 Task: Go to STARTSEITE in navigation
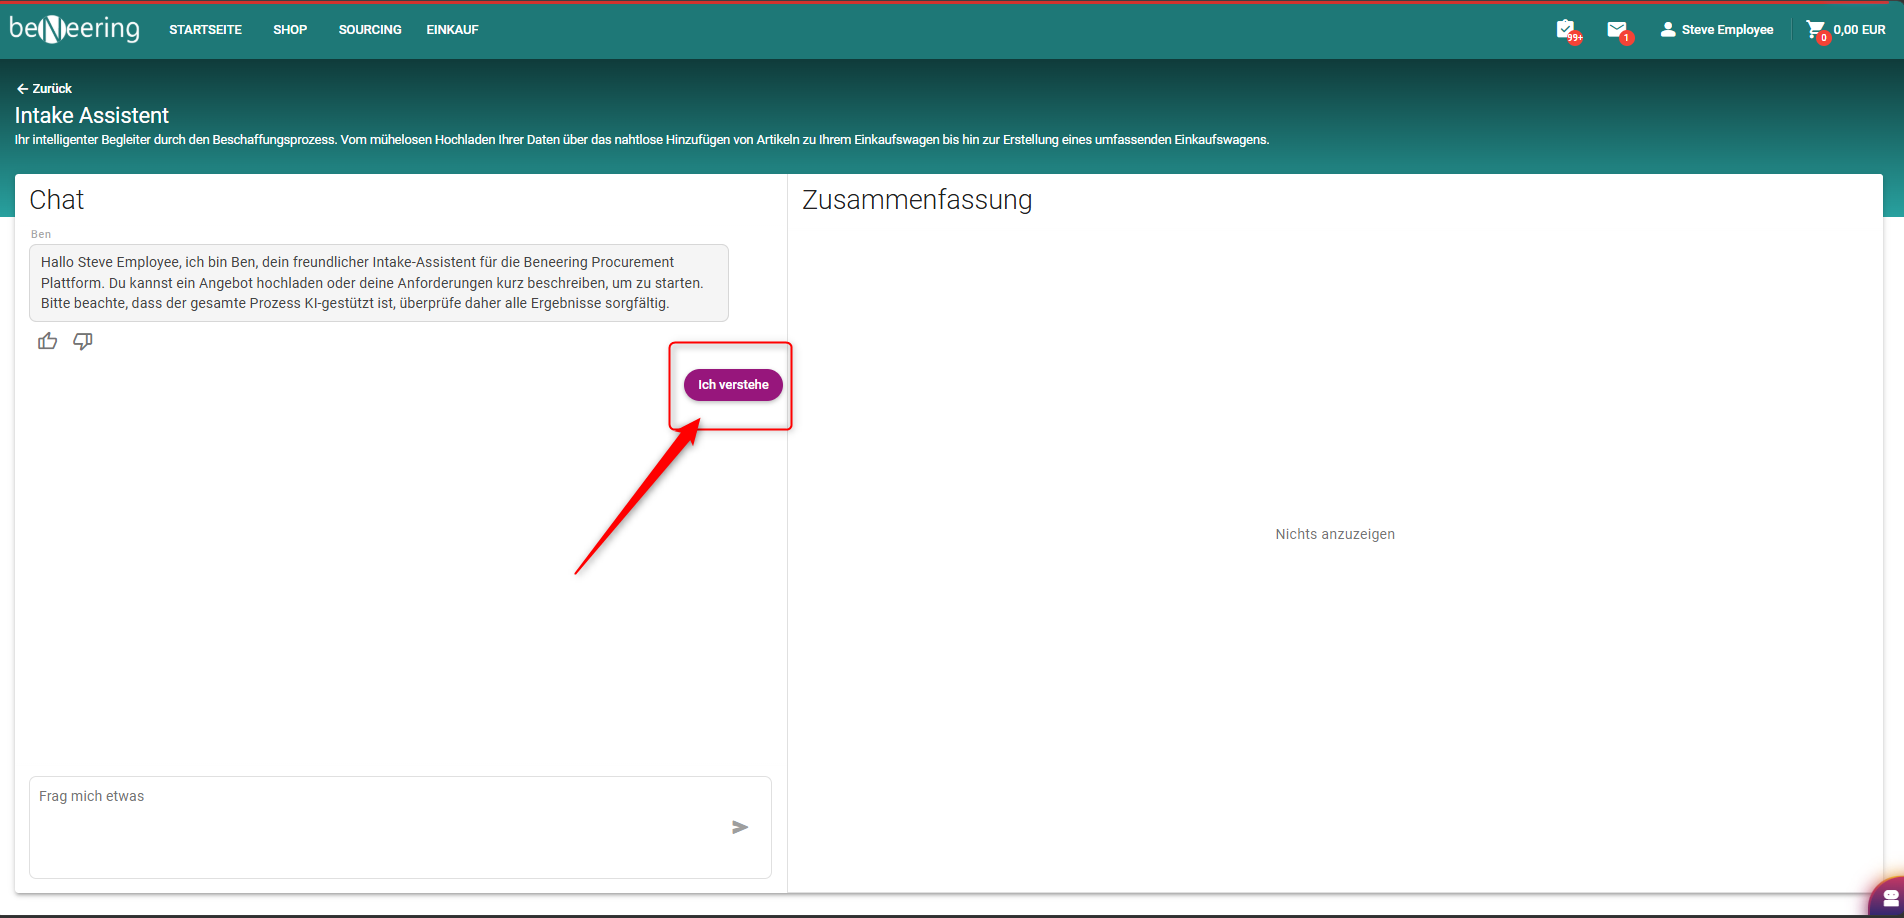coord(205,30)
